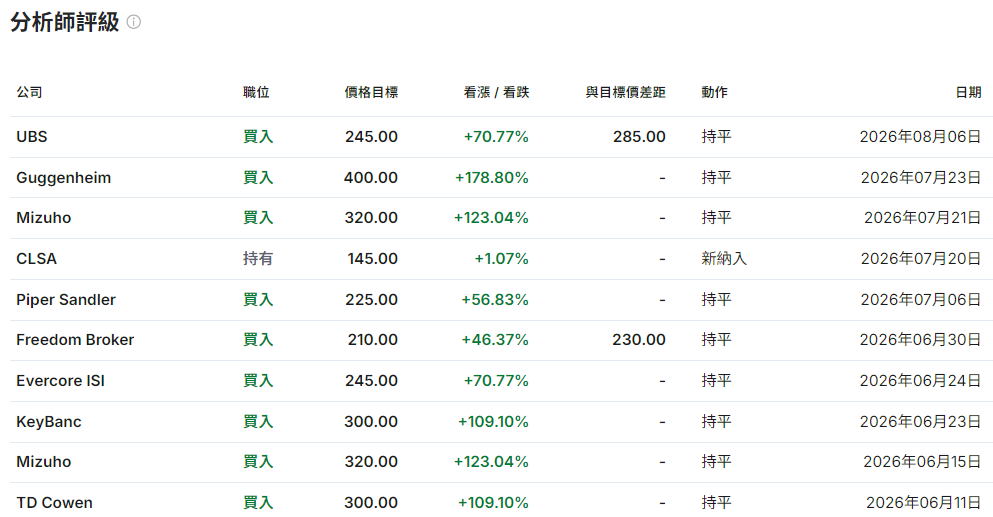Click Guggenheim price target 400.00
This screenshot has height=517, width=993.
tap(371, 178)
